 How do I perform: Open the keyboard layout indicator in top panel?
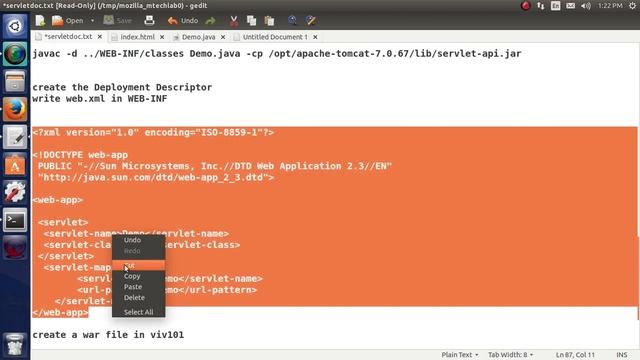(556, 6)
